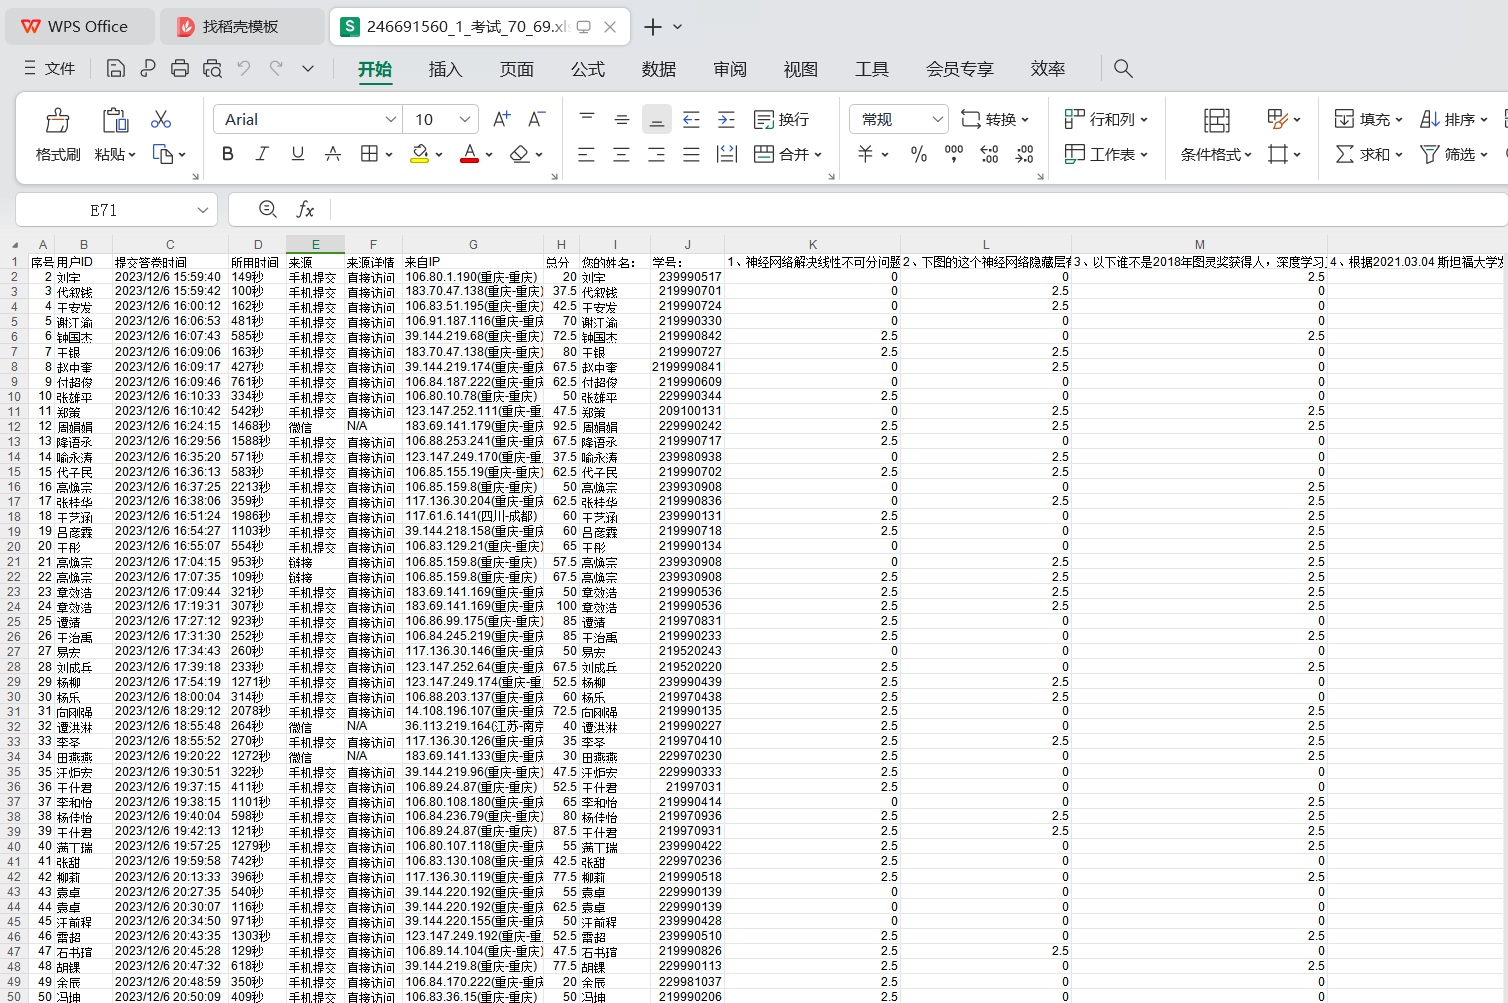Click the 筛选 (Filter) button
The height and width of the screenshot is (1003, 1508).
(x=1453, y=154)
